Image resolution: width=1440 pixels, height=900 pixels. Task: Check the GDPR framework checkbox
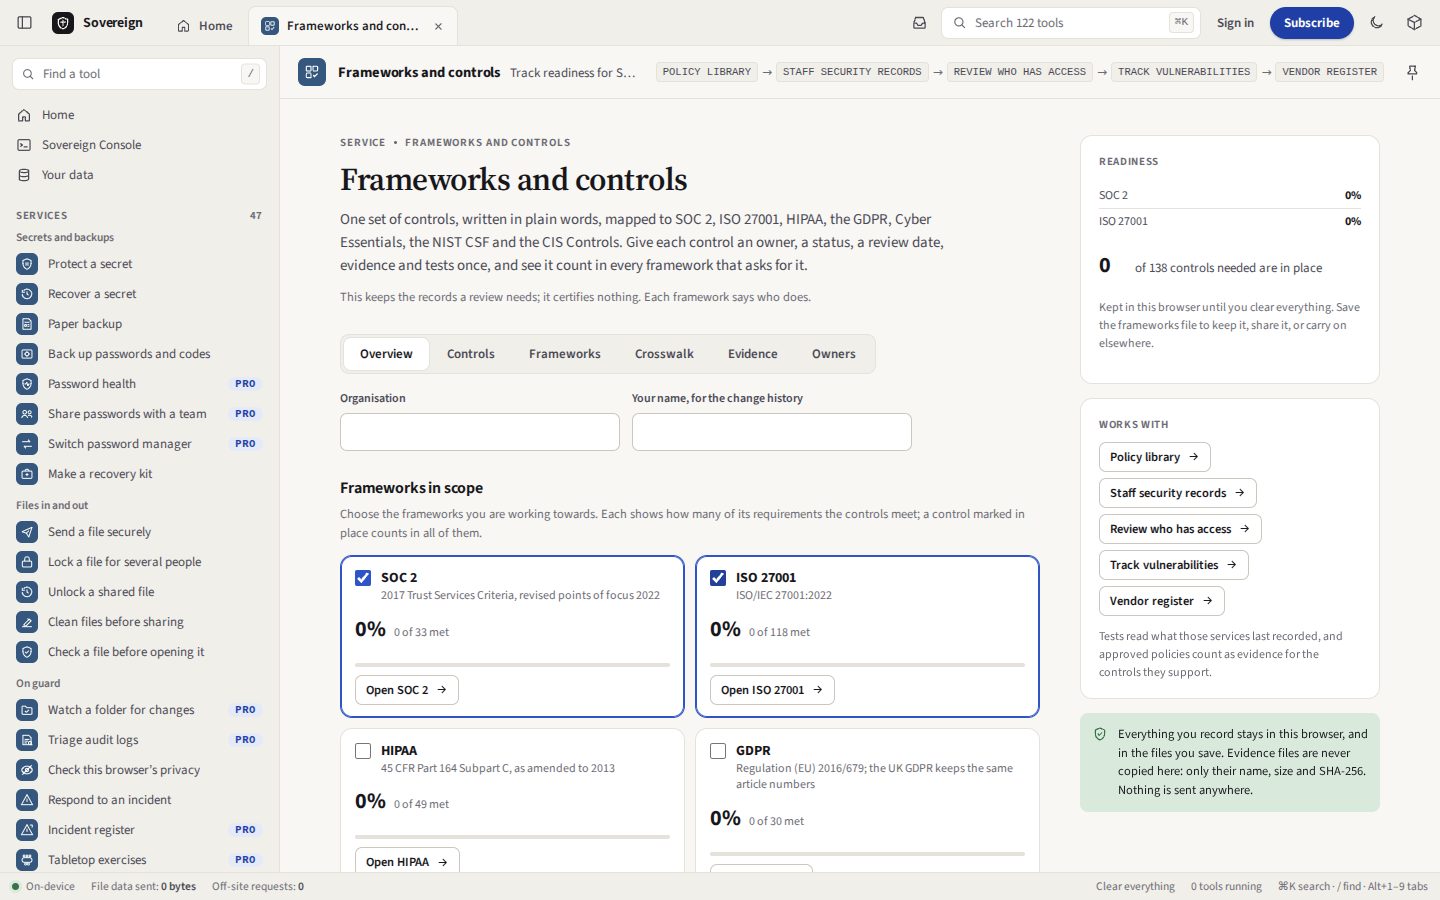pyautogui.click(x=718, y=750)
